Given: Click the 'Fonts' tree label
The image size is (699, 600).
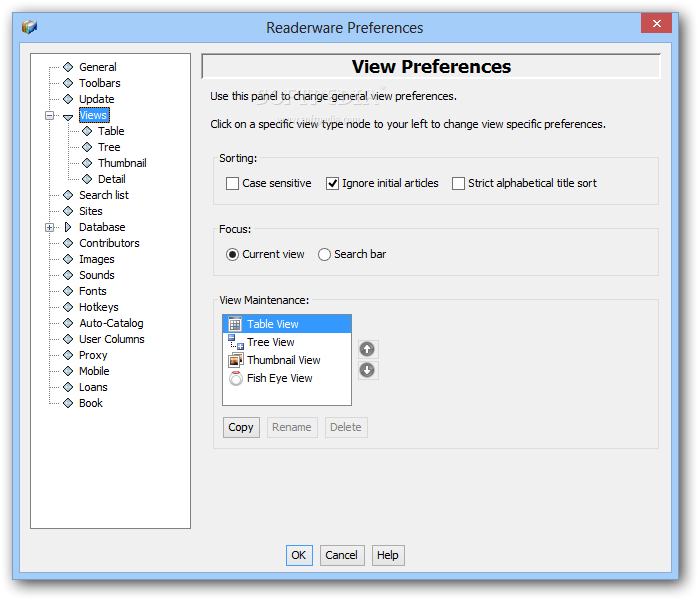Looking at the screenshot, I should (93, 291).
